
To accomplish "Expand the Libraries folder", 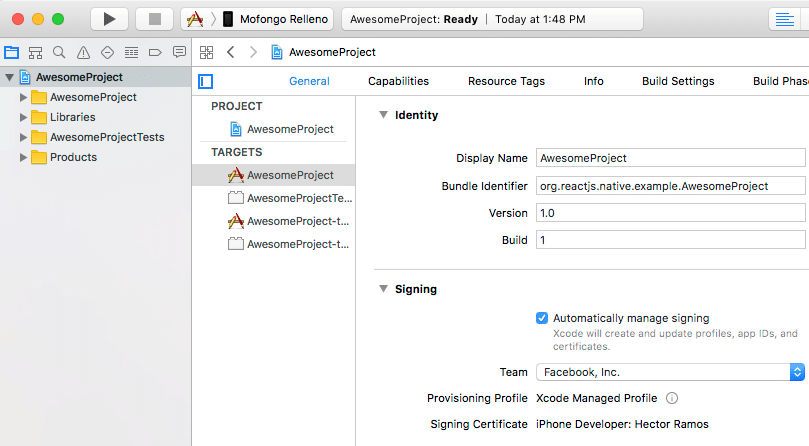I will point(24,117).
